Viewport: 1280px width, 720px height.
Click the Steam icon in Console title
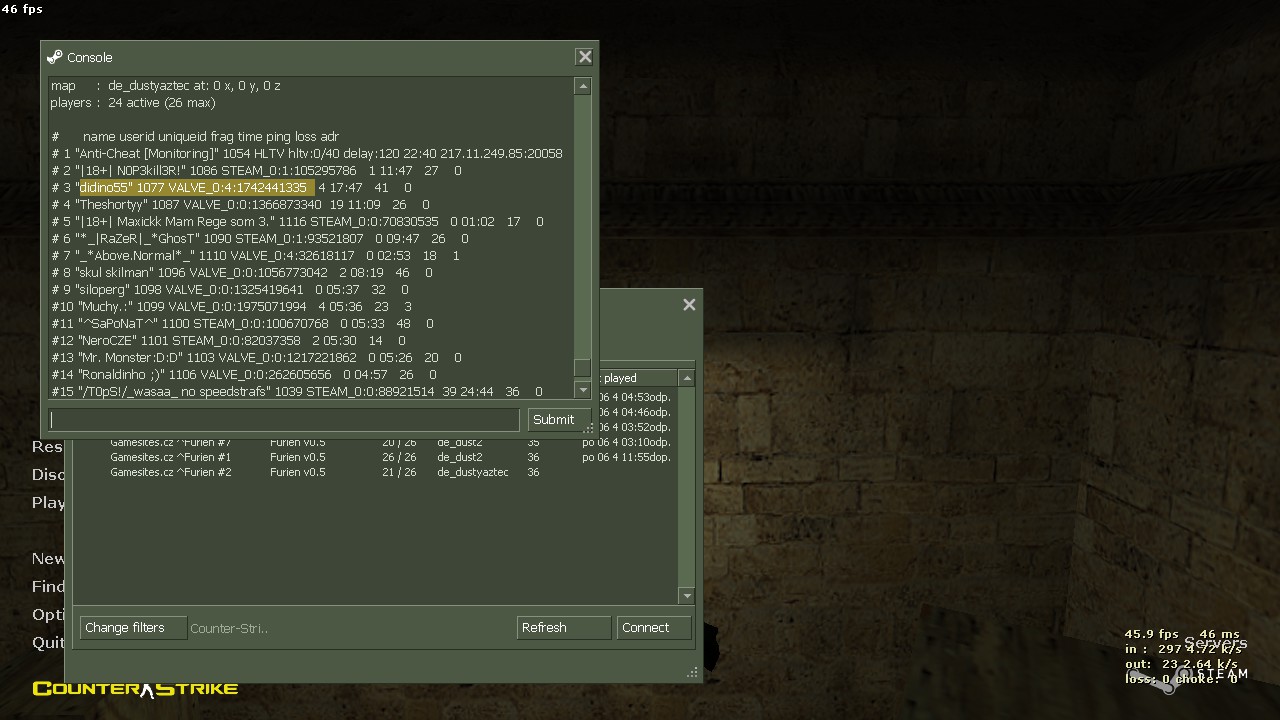point(54,57)
